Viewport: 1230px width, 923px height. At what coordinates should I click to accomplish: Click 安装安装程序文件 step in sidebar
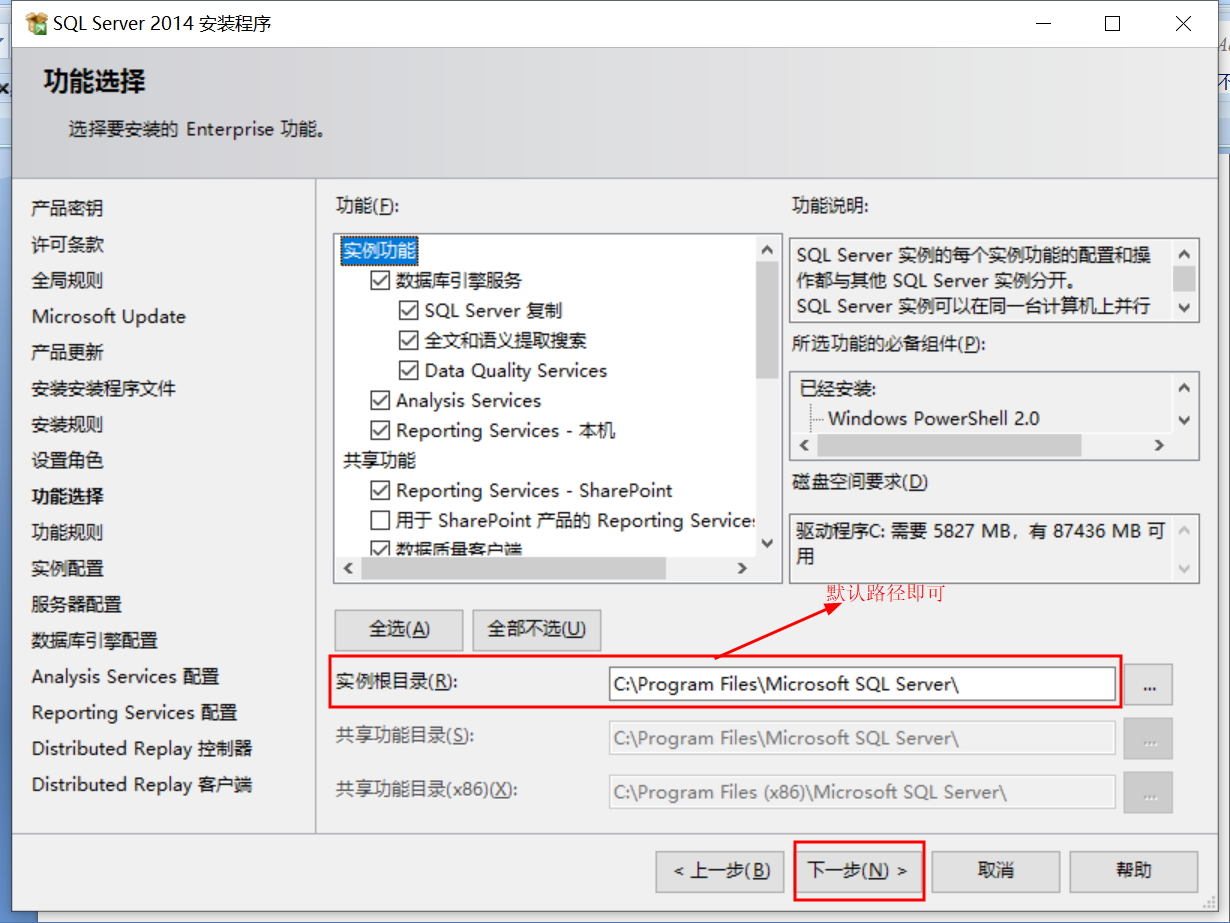coord(104,389)
